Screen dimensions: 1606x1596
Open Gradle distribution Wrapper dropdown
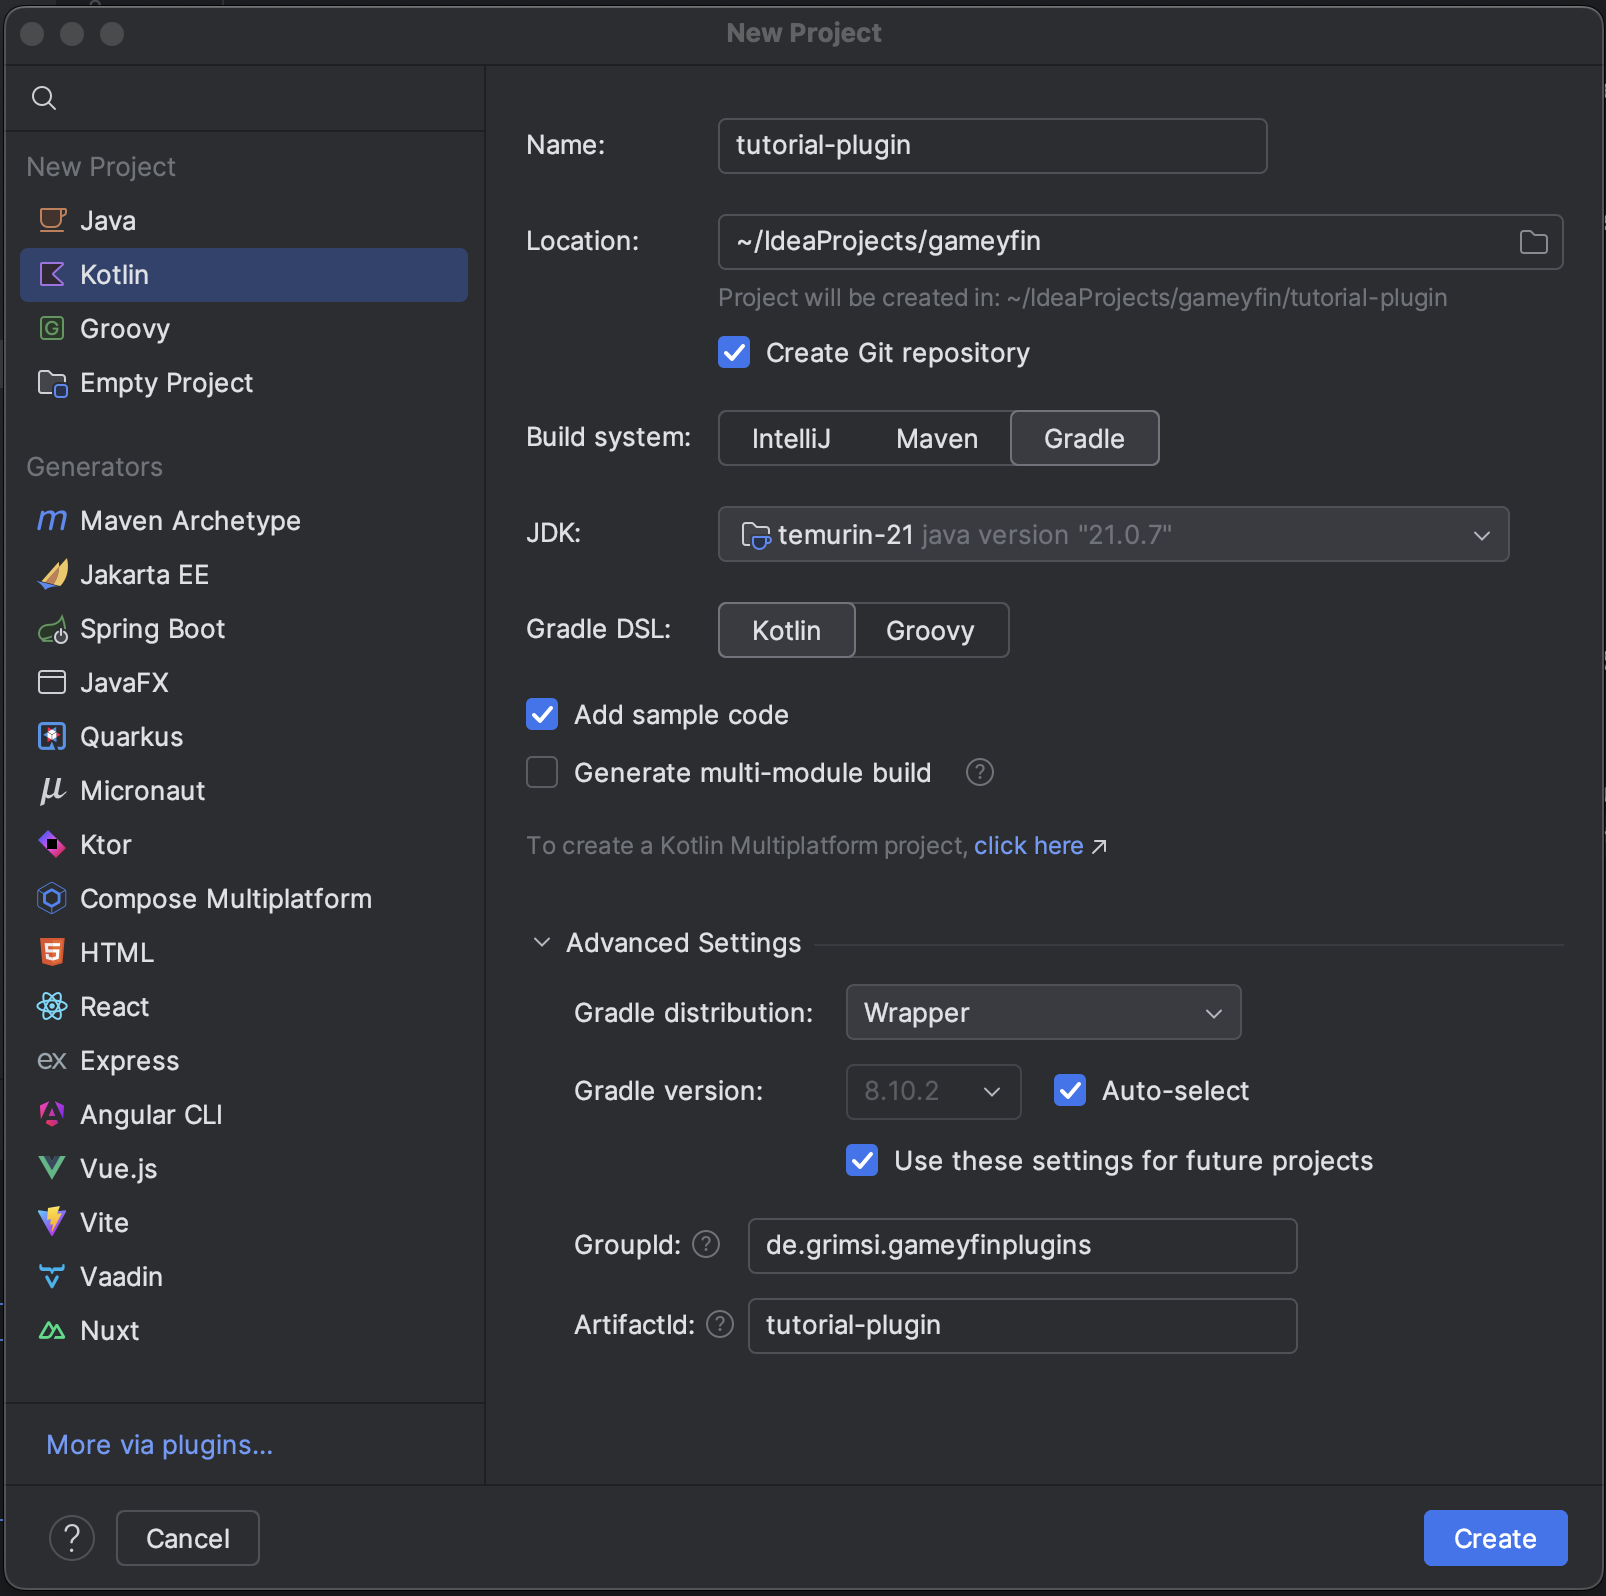coord(1043,1012)
